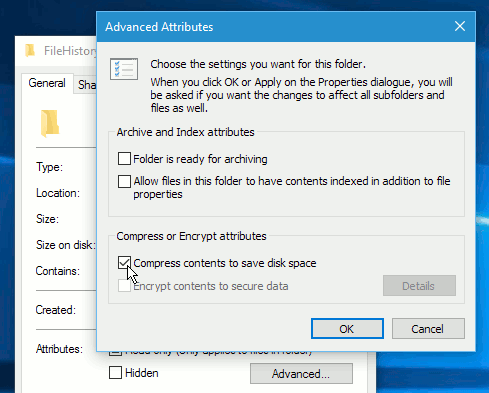The height and width of the screenshot is (393, 489).
Task: Open Advanced... in the Properties window
Action: [301, 374]
